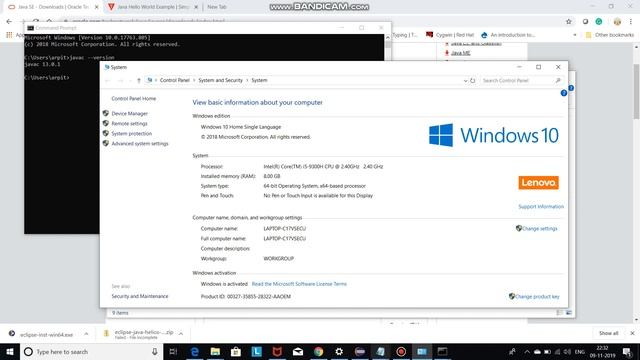Open Google Chrome from taskbar
640x360 pixels.
click(x=318, y=351)
